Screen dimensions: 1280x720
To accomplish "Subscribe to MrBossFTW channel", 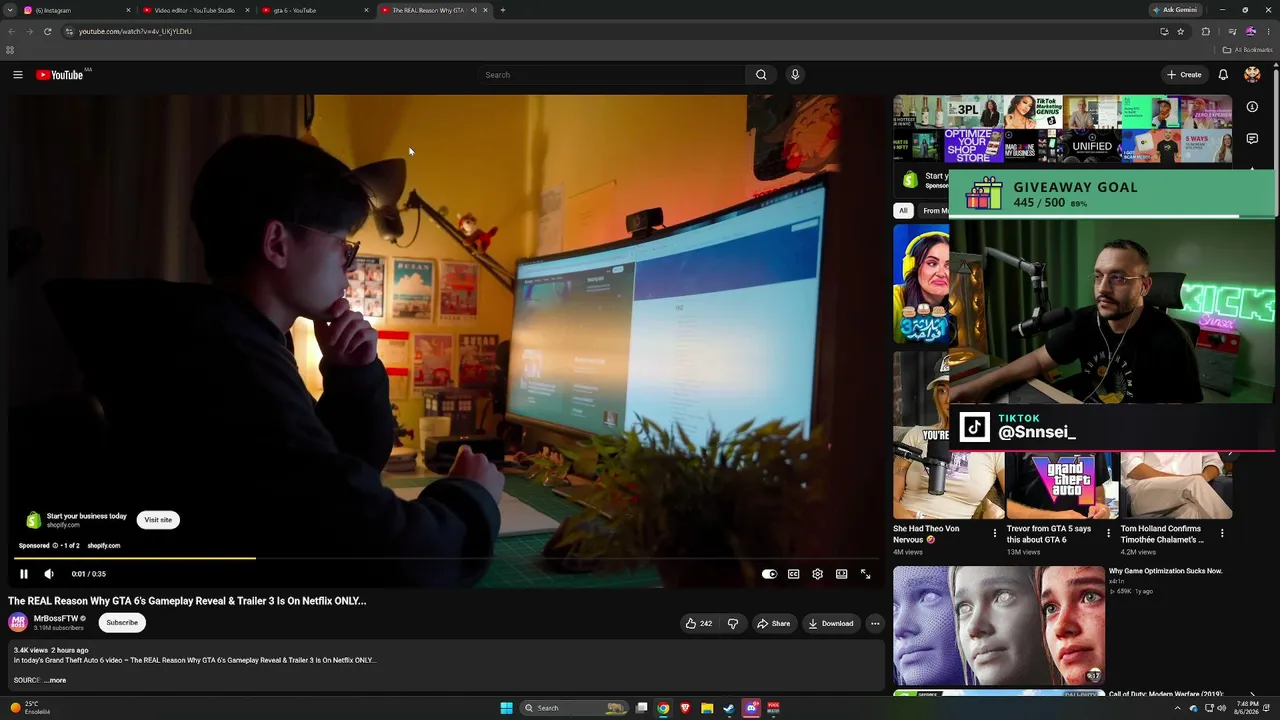I will [122, 622].
